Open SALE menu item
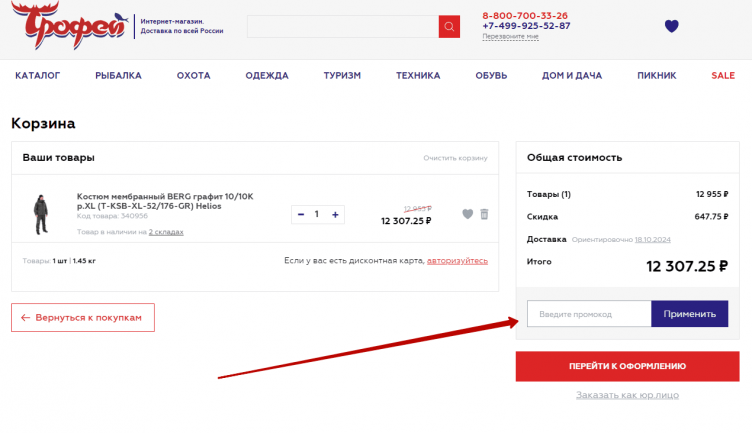This screenshot has width=752, height=433. [x=723, y=76]
